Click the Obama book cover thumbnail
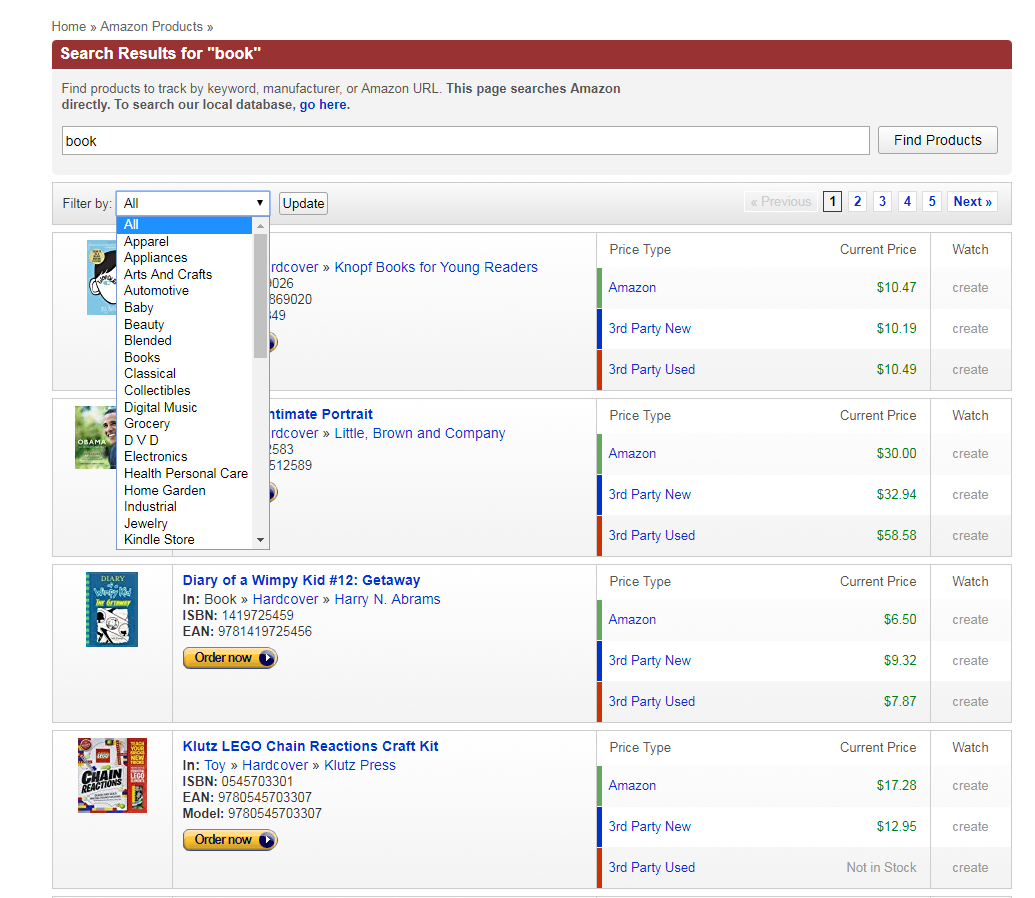Screen dimensions: 1035x898 (x=96, y=437)
